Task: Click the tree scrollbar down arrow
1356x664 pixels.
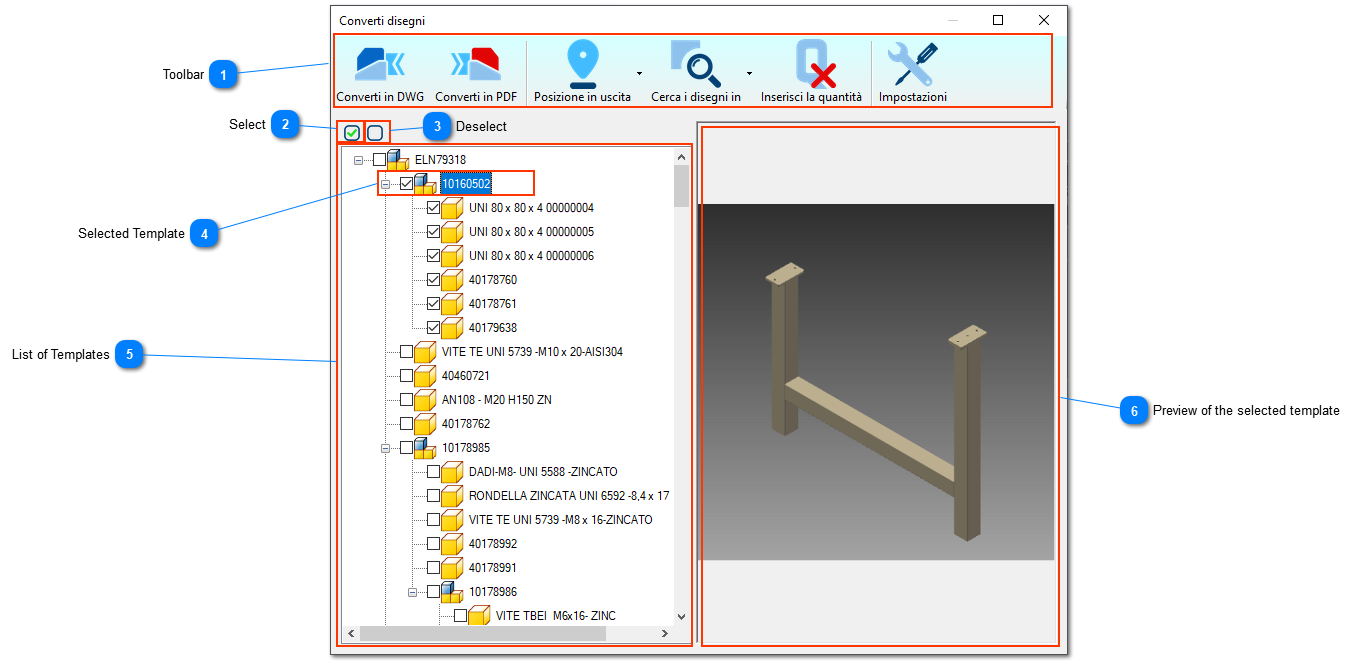Action: click(x=682, y=617)
